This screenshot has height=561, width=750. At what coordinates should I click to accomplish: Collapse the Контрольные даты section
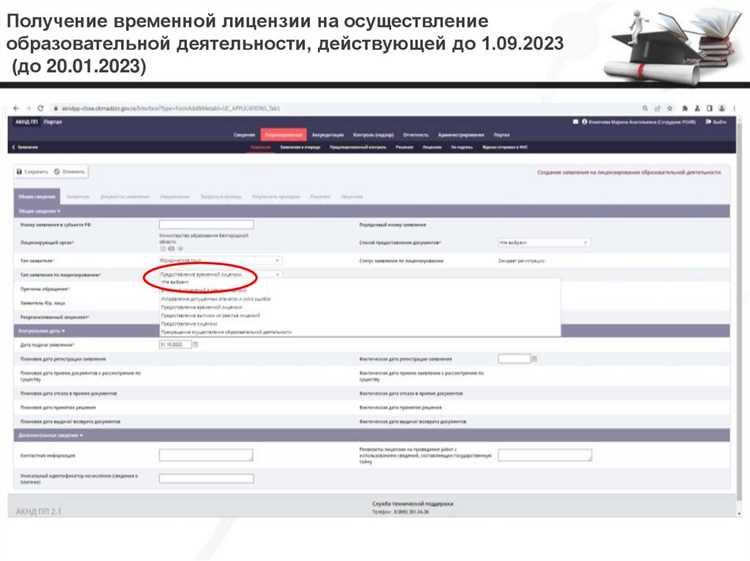(x=42, y=330)
